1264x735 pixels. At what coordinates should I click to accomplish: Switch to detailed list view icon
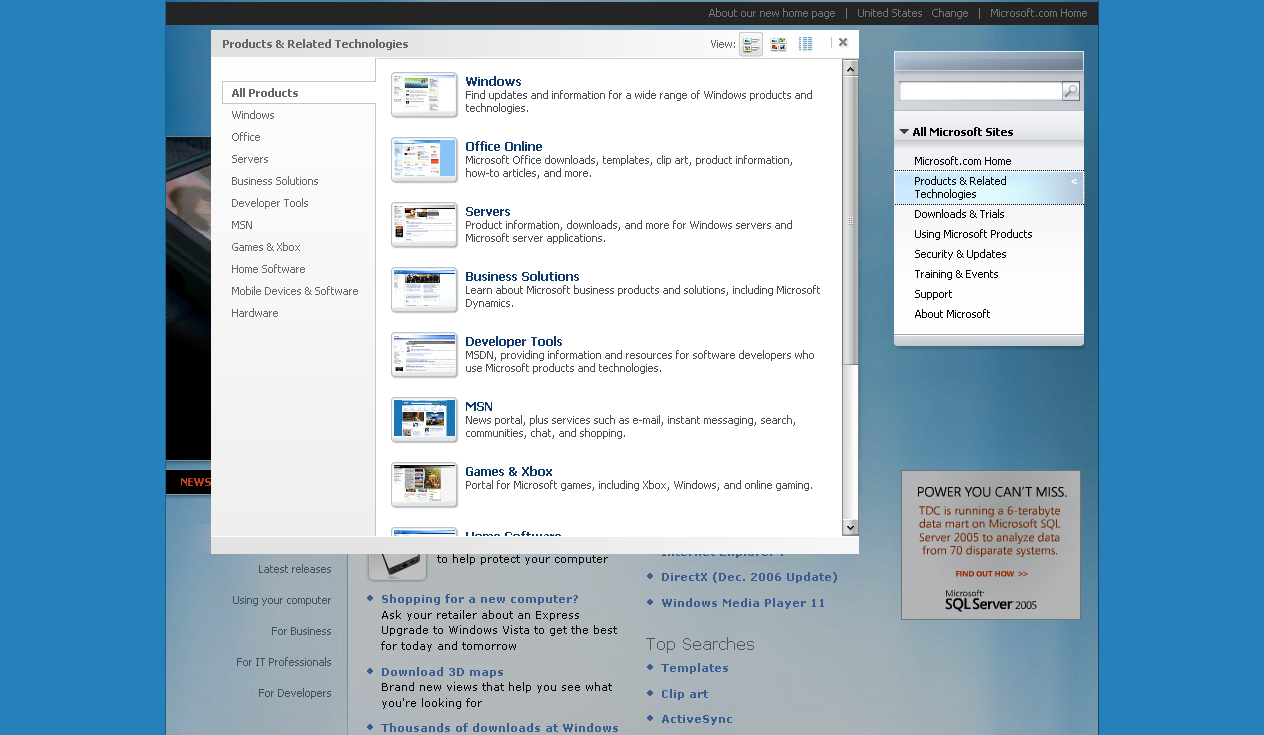click(750, 44)
